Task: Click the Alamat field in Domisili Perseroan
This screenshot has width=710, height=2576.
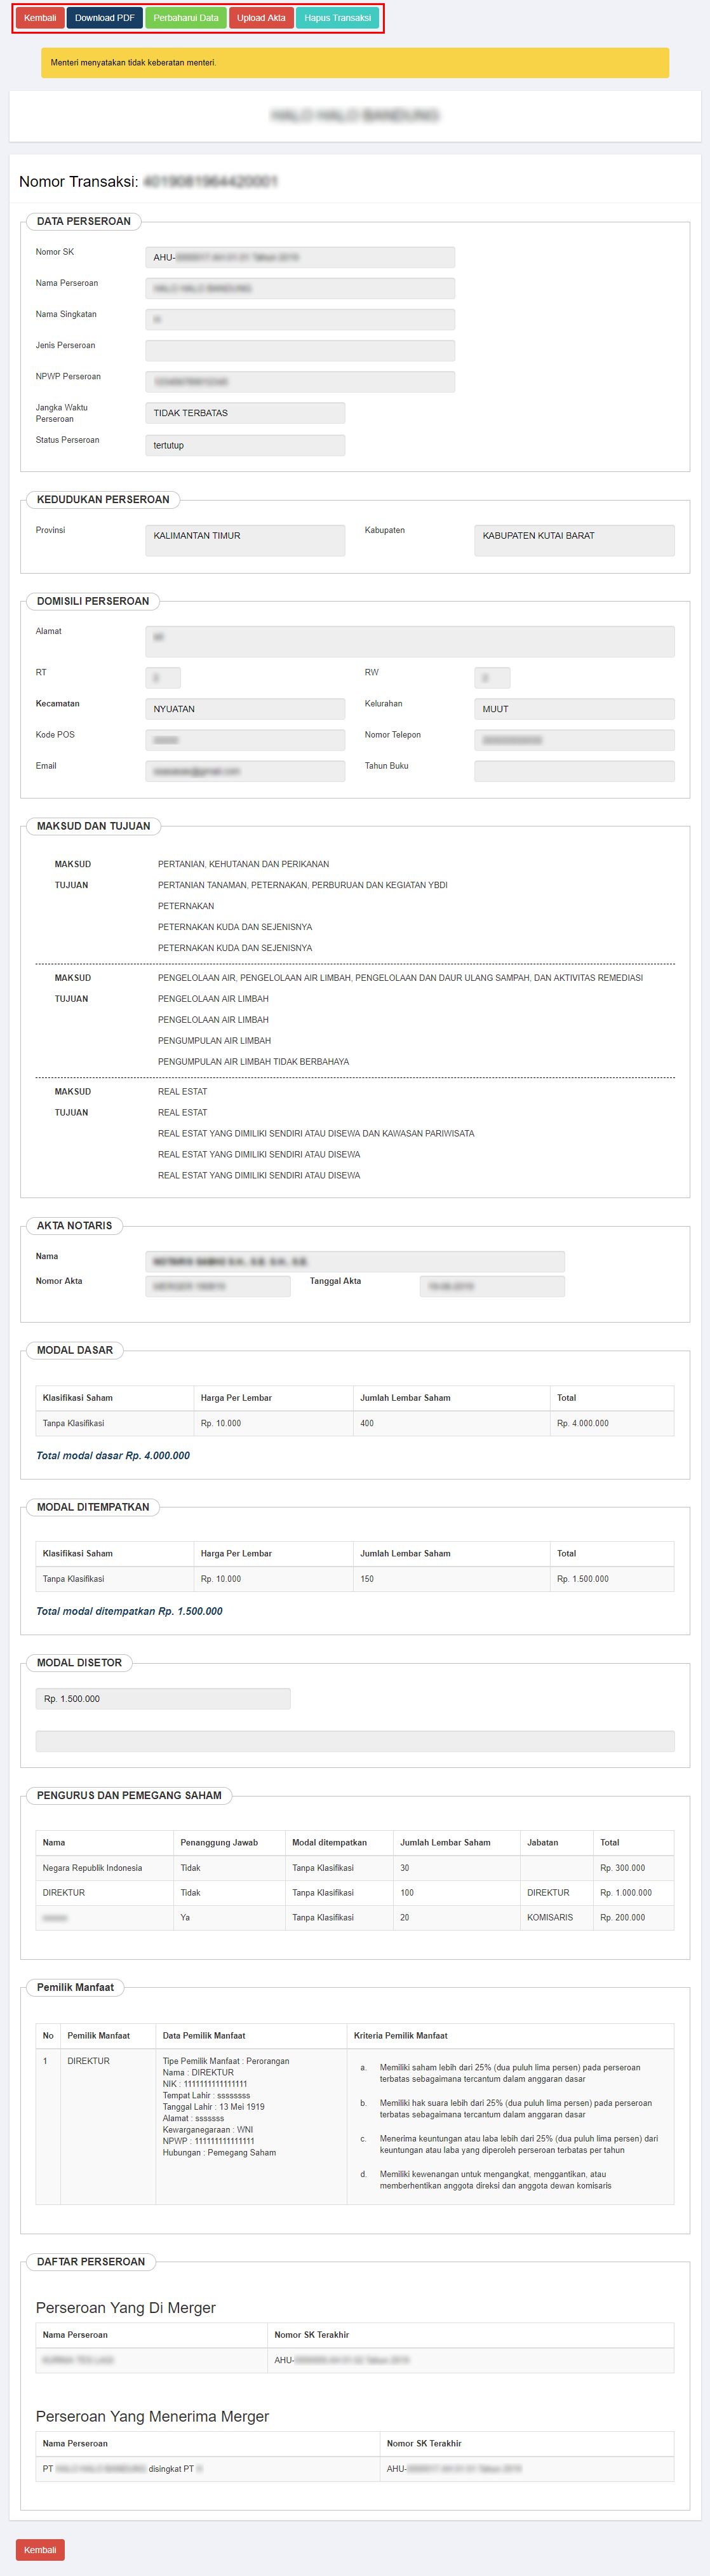Action: click(x=410, y=641)
